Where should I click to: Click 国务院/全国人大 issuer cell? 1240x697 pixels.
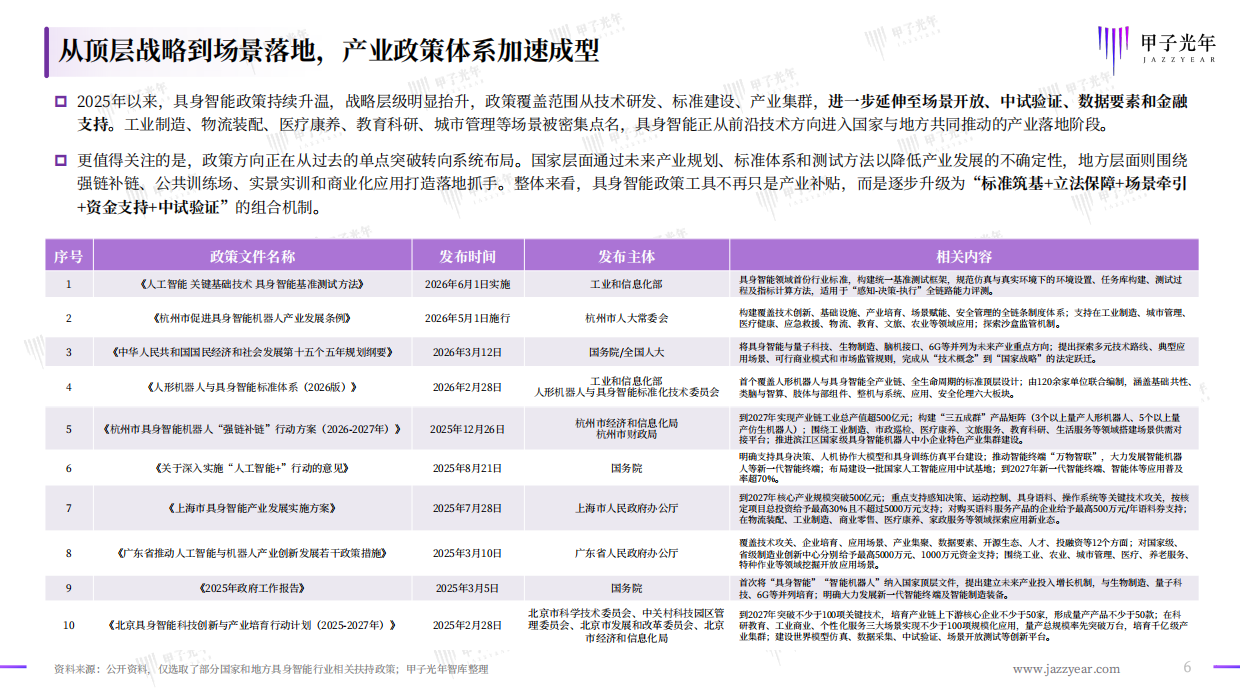(627, 352)
